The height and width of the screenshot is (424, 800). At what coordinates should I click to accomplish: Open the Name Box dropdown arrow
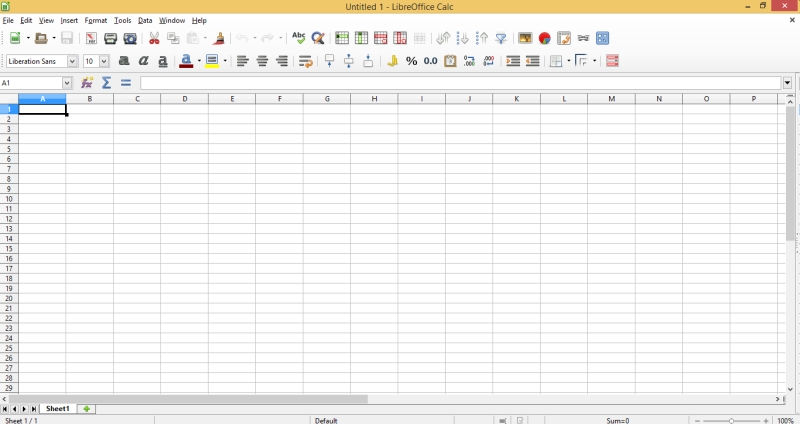(67, 83)
